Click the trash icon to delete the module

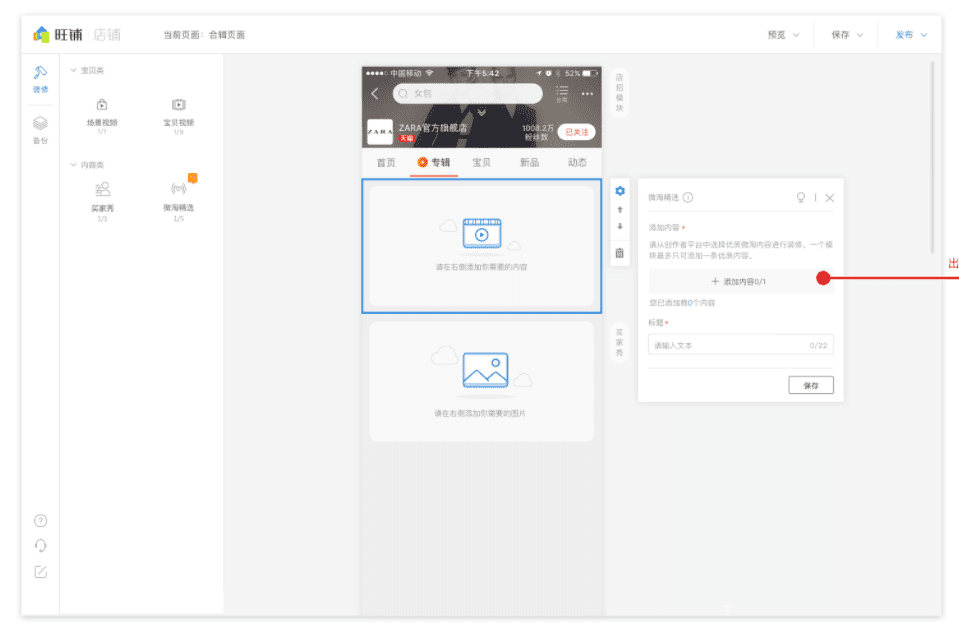click(620, 253)
